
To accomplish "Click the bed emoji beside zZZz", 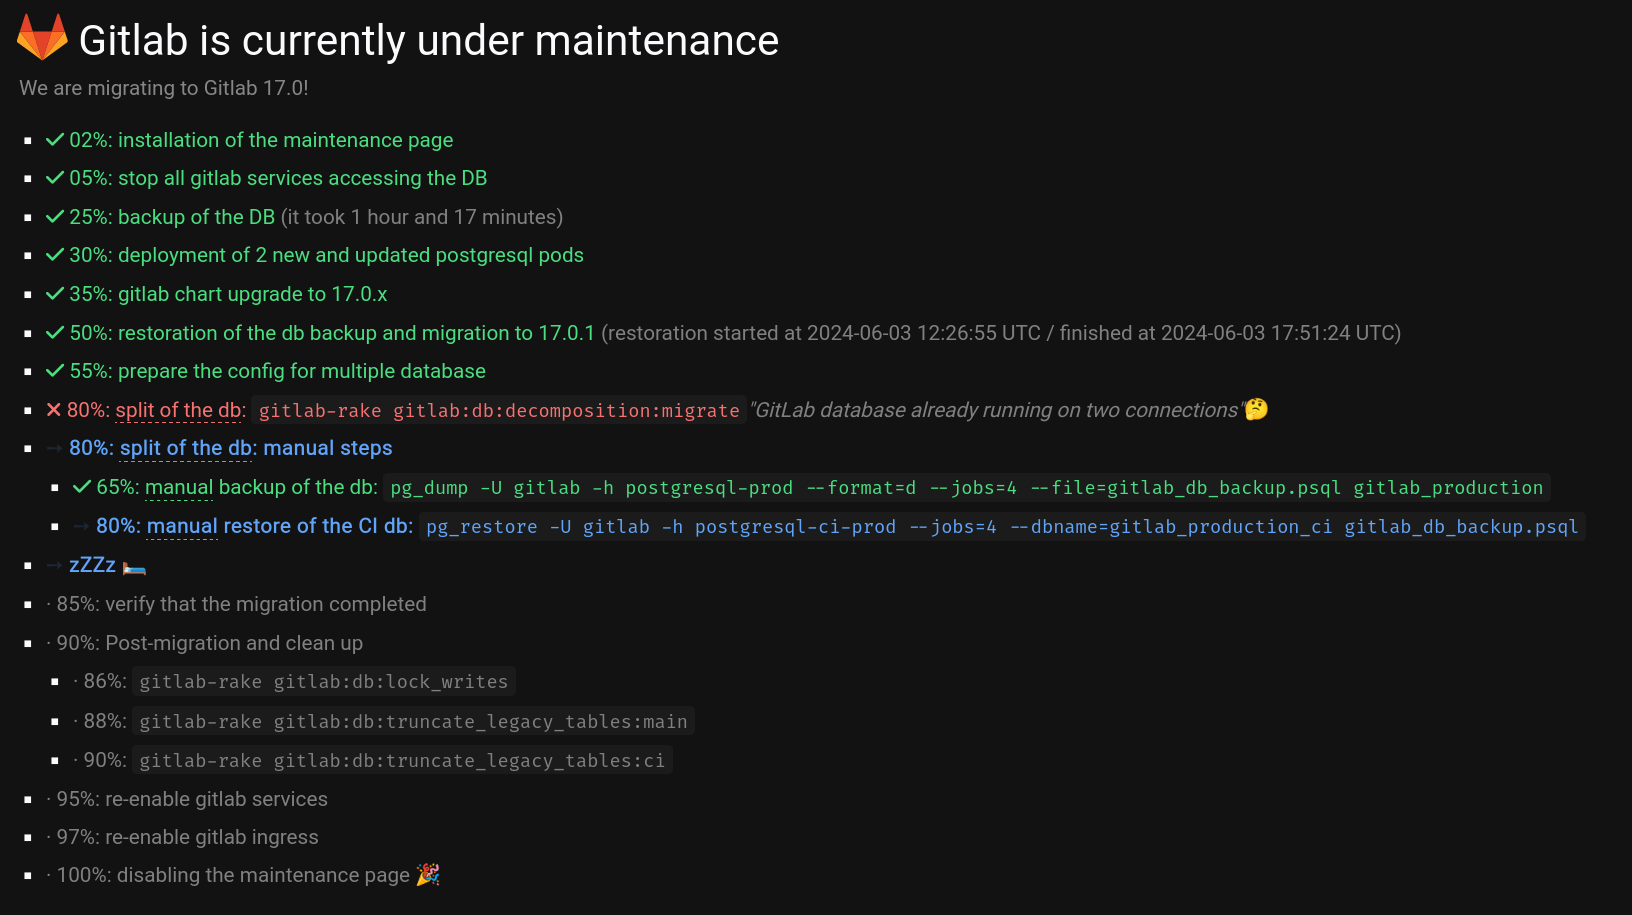I will pos(134,568).
